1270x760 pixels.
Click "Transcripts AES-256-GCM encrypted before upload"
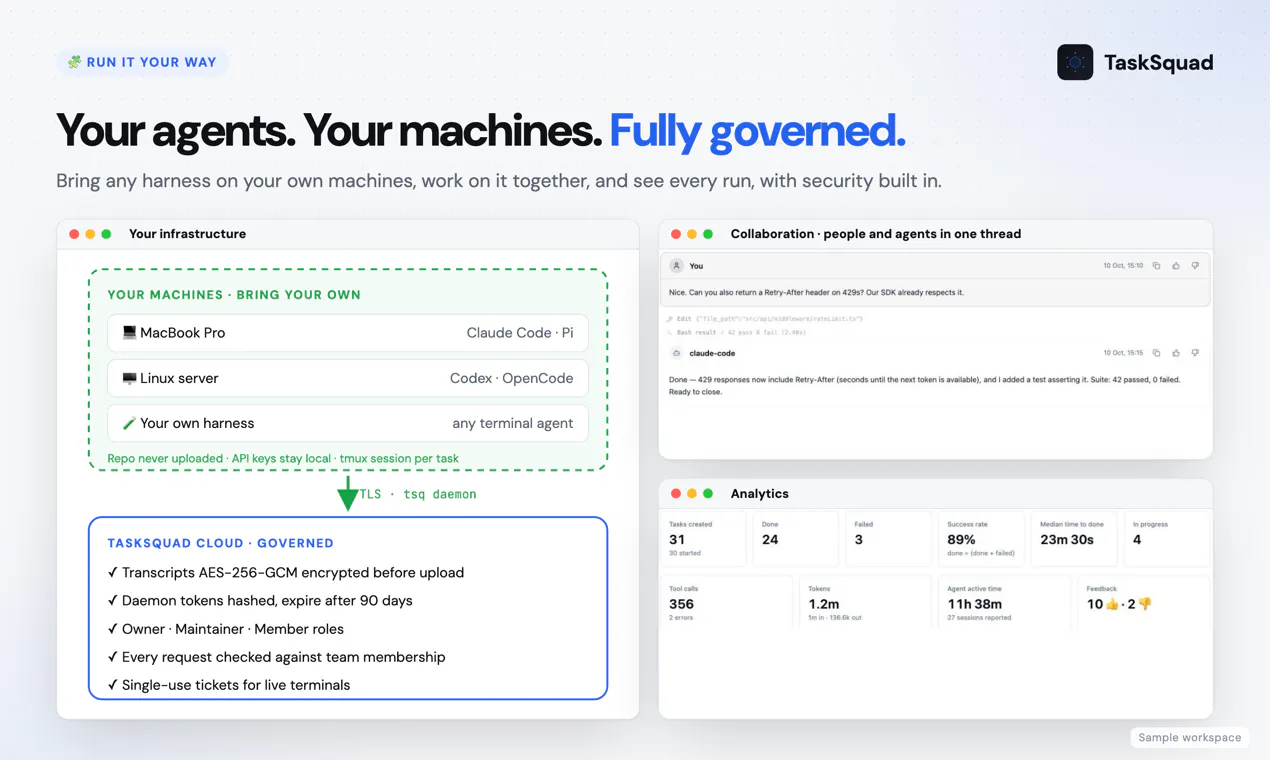point(293,573)
